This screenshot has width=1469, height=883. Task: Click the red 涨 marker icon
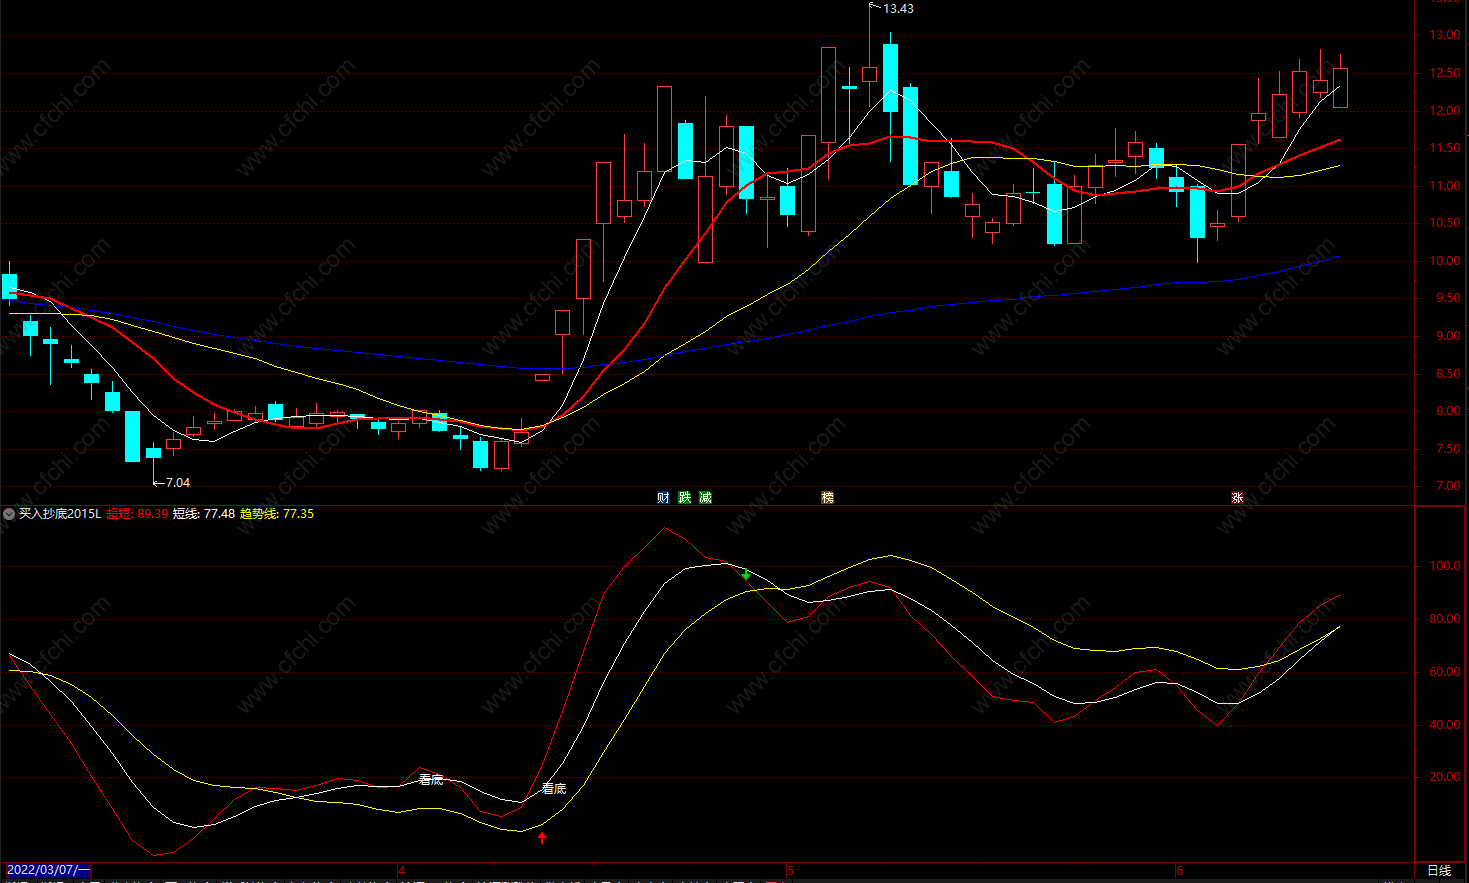click(1237, 497)
